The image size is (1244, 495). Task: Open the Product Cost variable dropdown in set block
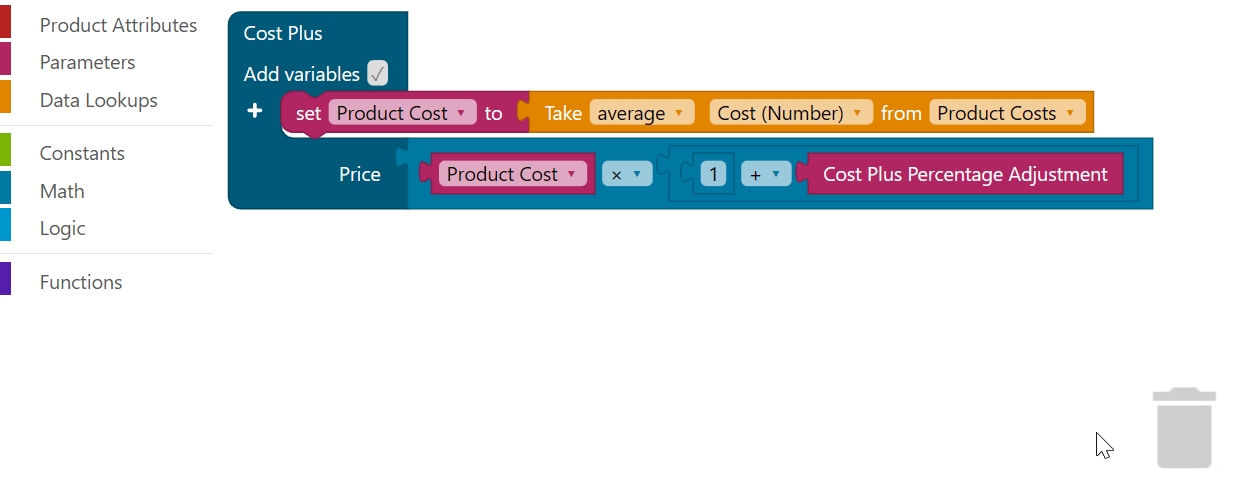tap(403, 113)
